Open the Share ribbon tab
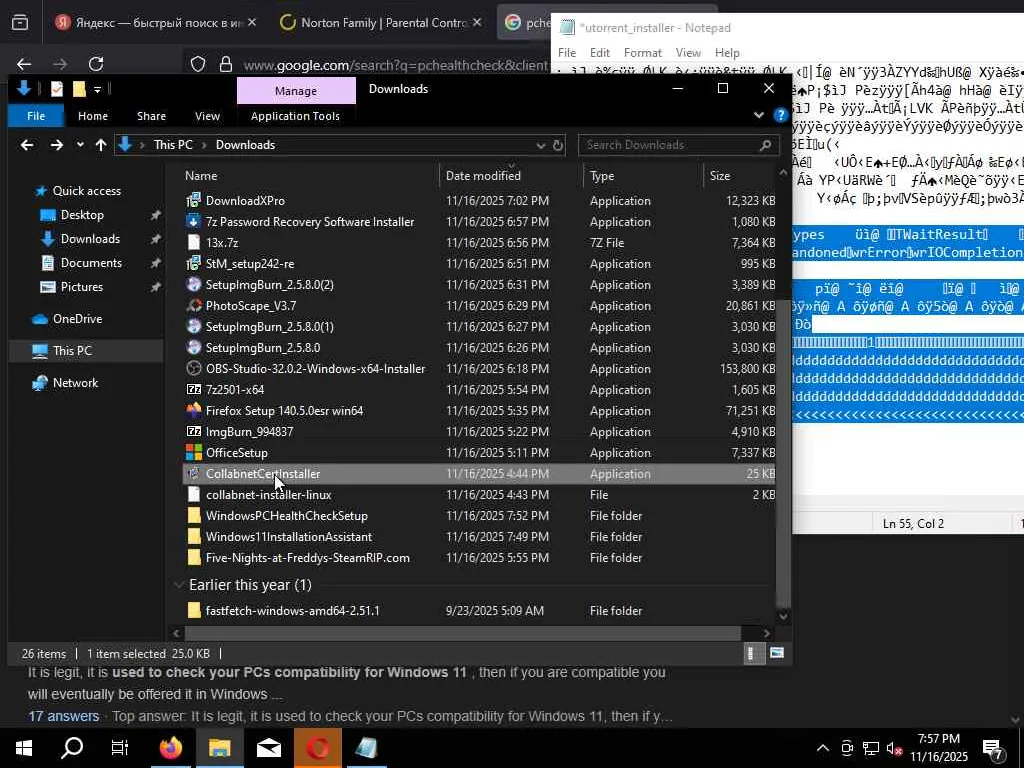Image resolution: width=1024 pixels, height=768 pixels. (152, 116)
